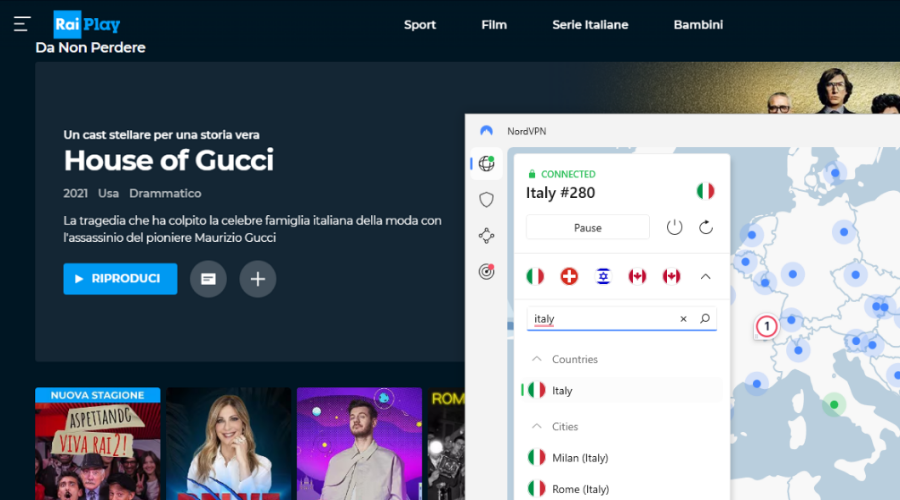Disconnect VPN using the power icon
Viewport: 900px width, 500px height.
point(674,227)
